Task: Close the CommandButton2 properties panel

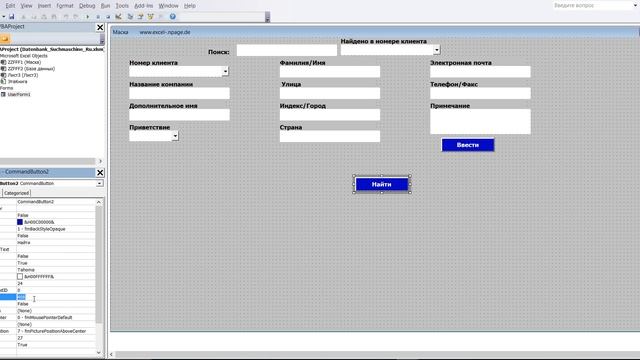Action: (100, 172)
